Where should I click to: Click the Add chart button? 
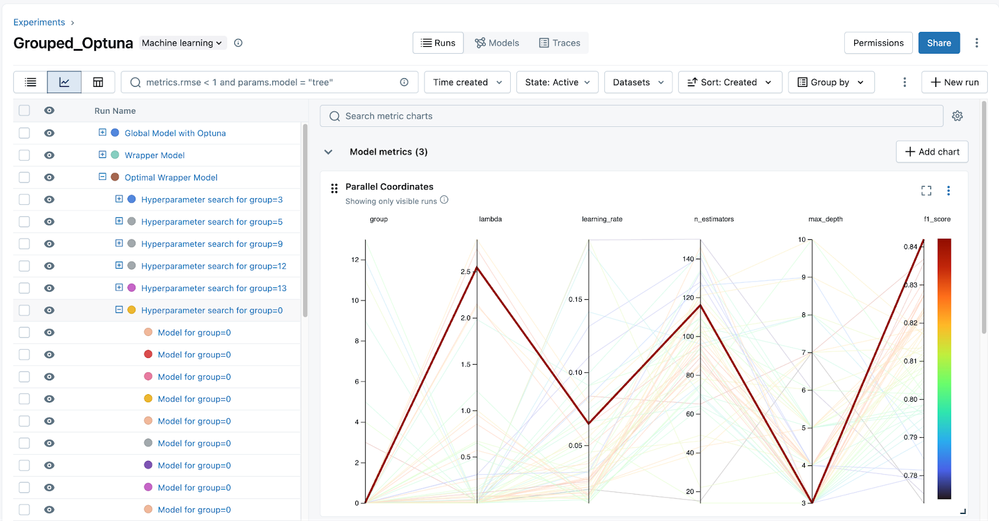931,152
